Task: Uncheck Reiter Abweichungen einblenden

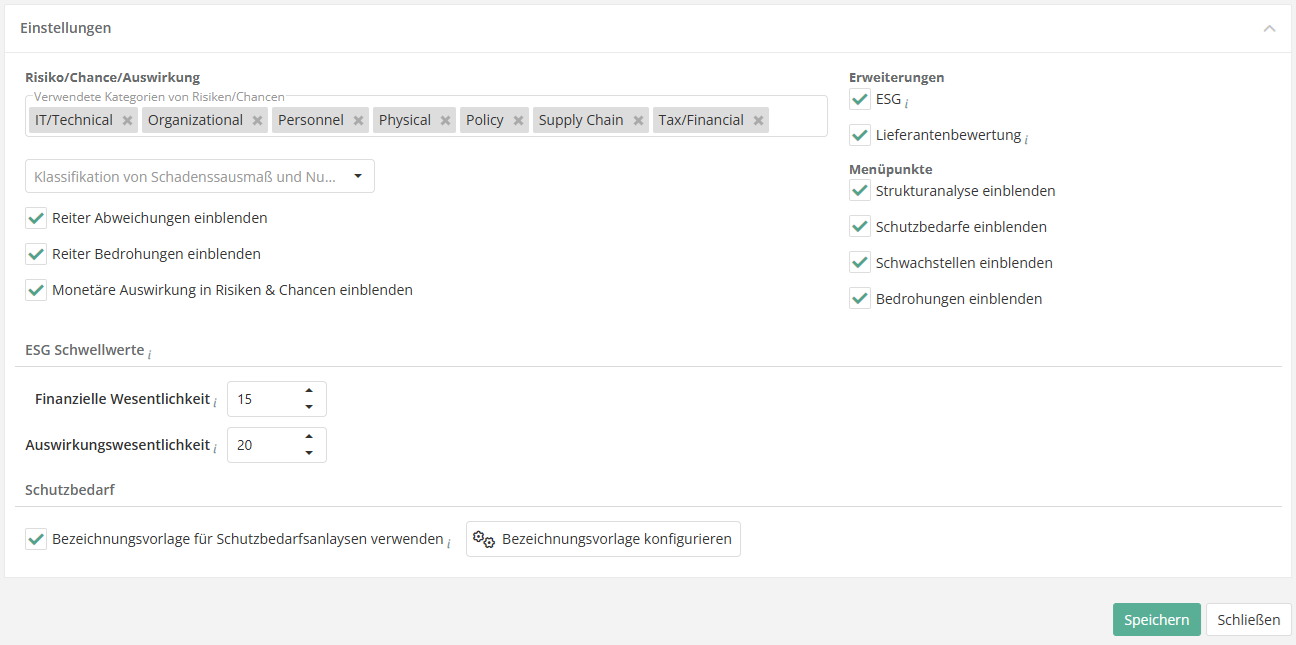Action: tap(36, 218)
